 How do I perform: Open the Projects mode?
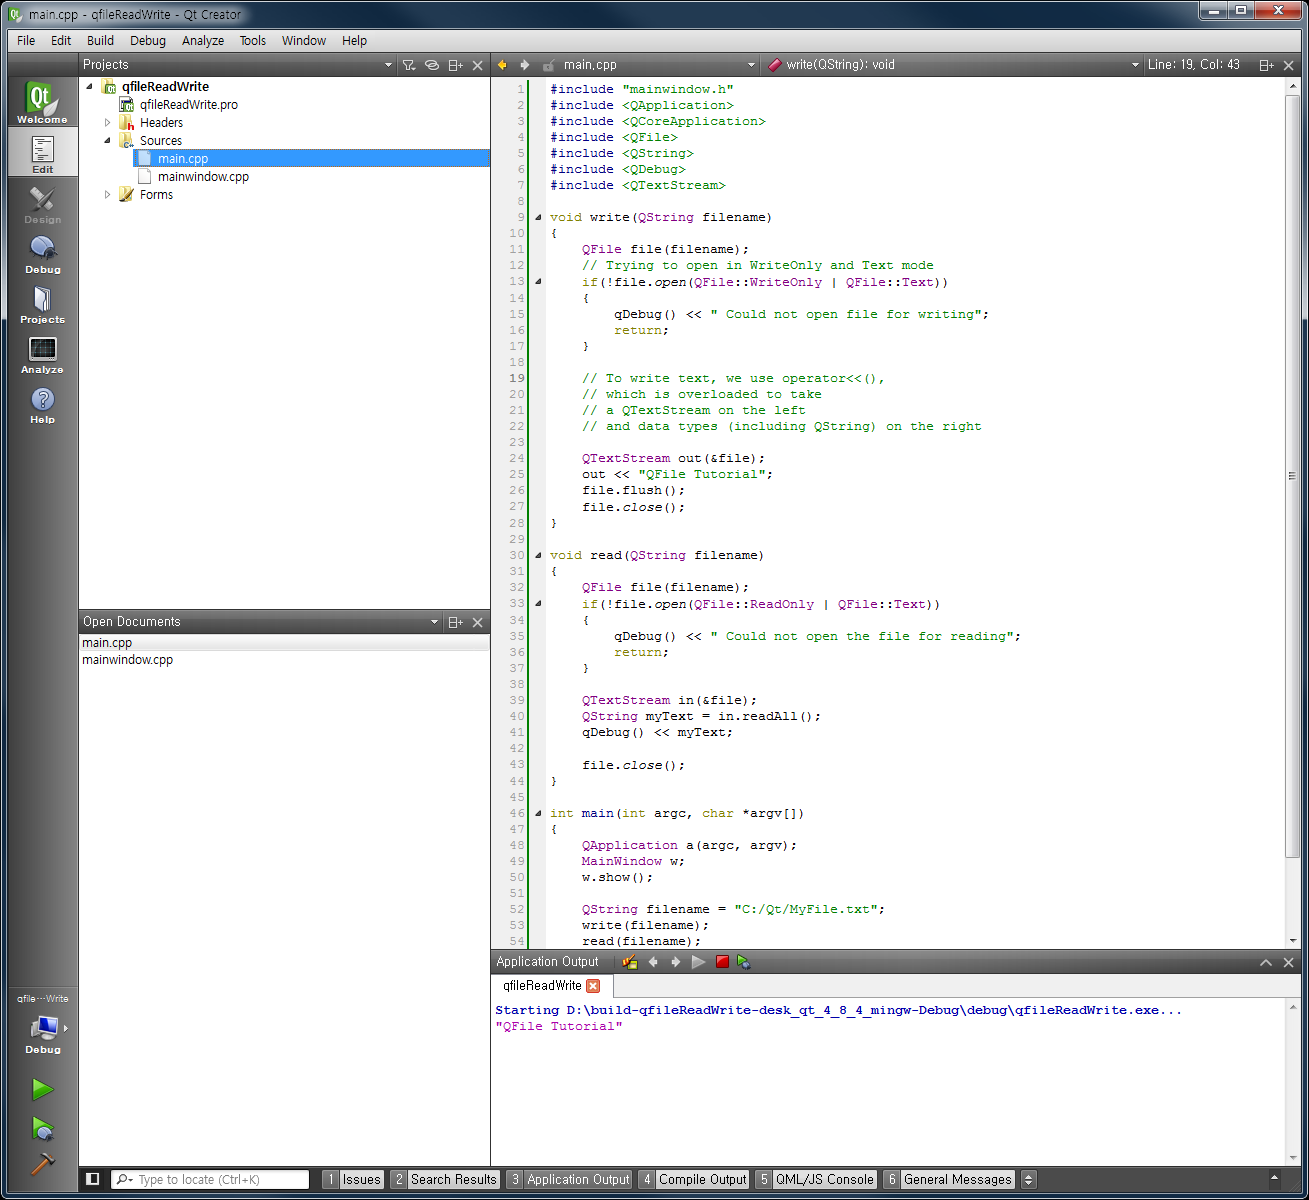pos(42,303)
